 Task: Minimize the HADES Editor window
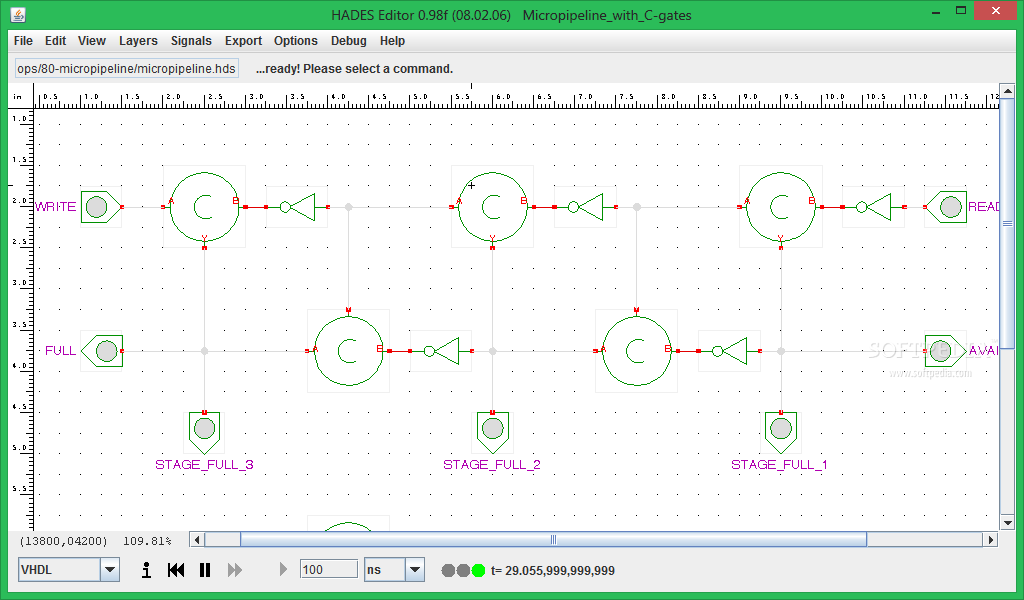point(936,11)
